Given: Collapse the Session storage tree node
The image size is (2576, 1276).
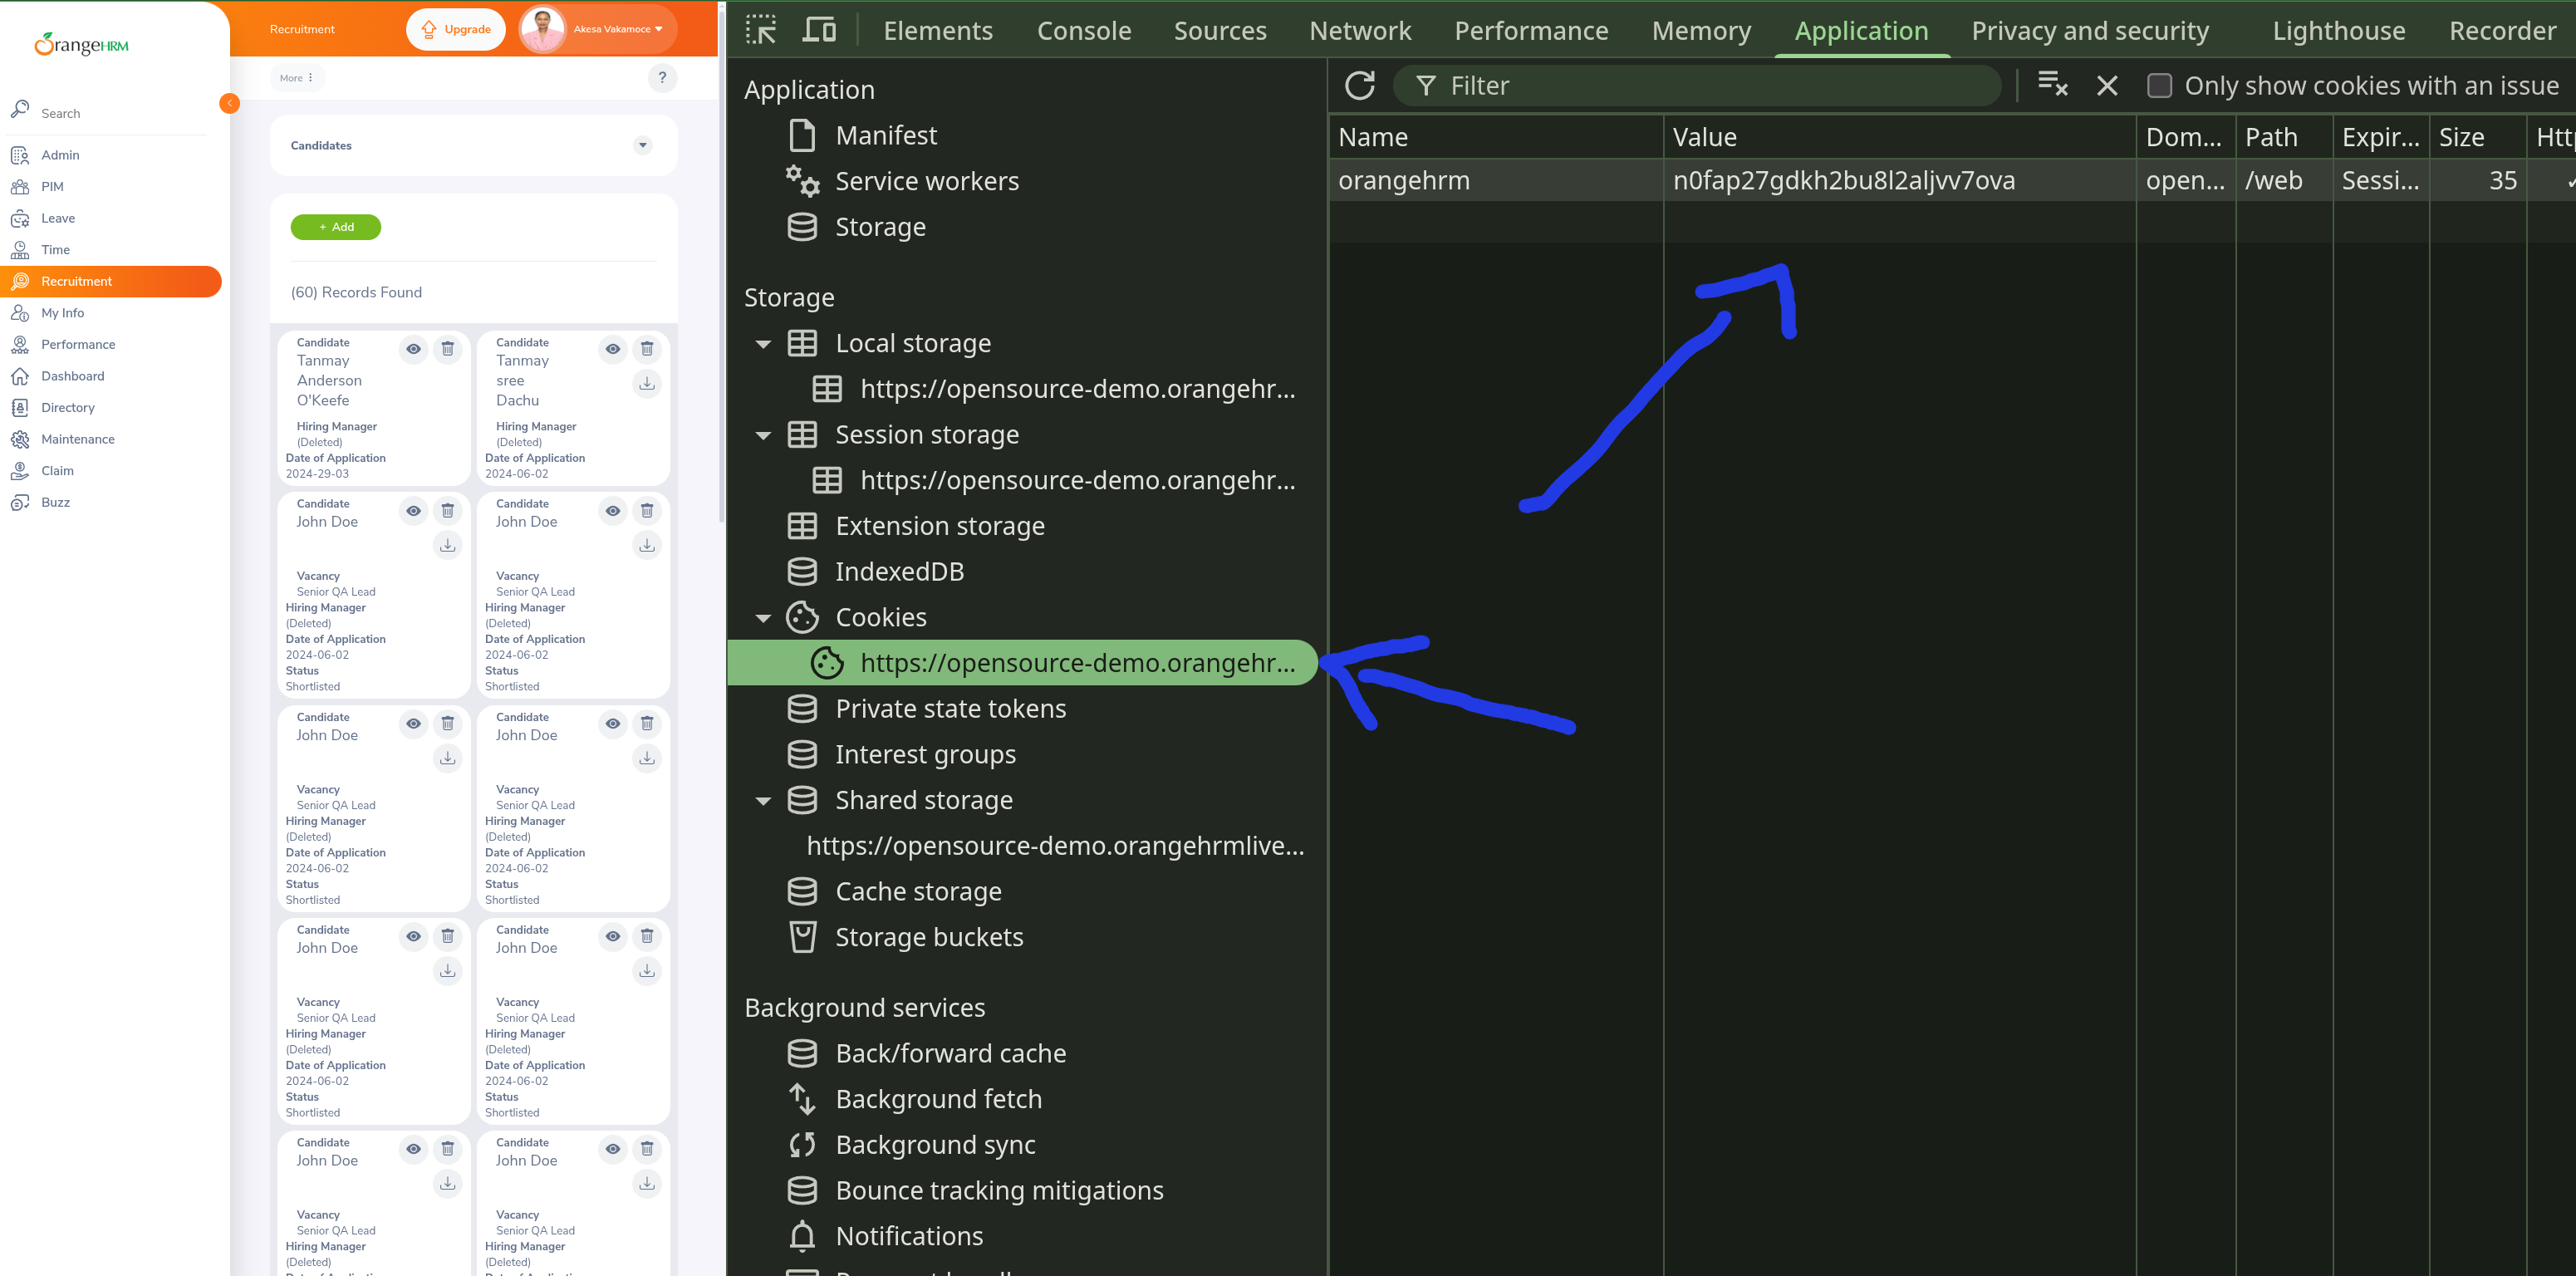Looking at the screenshot, I should tap(763, 435).
